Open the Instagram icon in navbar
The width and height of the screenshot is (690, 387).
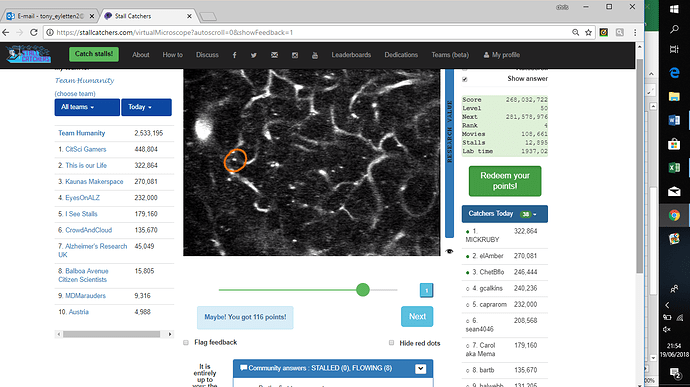[x=294, y=55]
